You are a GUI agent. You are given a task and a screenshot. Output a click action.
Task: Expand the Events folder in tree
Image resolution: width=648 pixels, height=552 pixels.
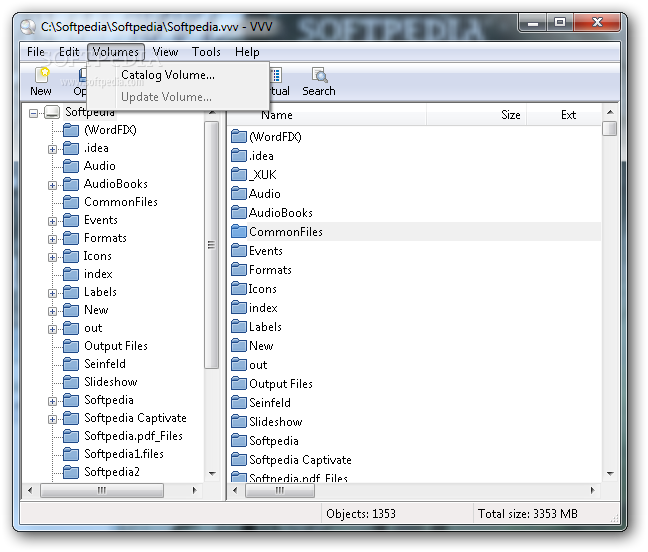click(x=52, y=221)
